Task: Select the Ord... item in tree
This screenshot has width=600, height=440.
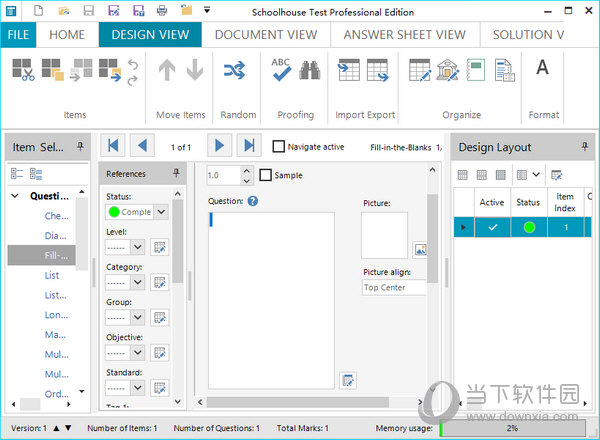Action: coord(57,394)
